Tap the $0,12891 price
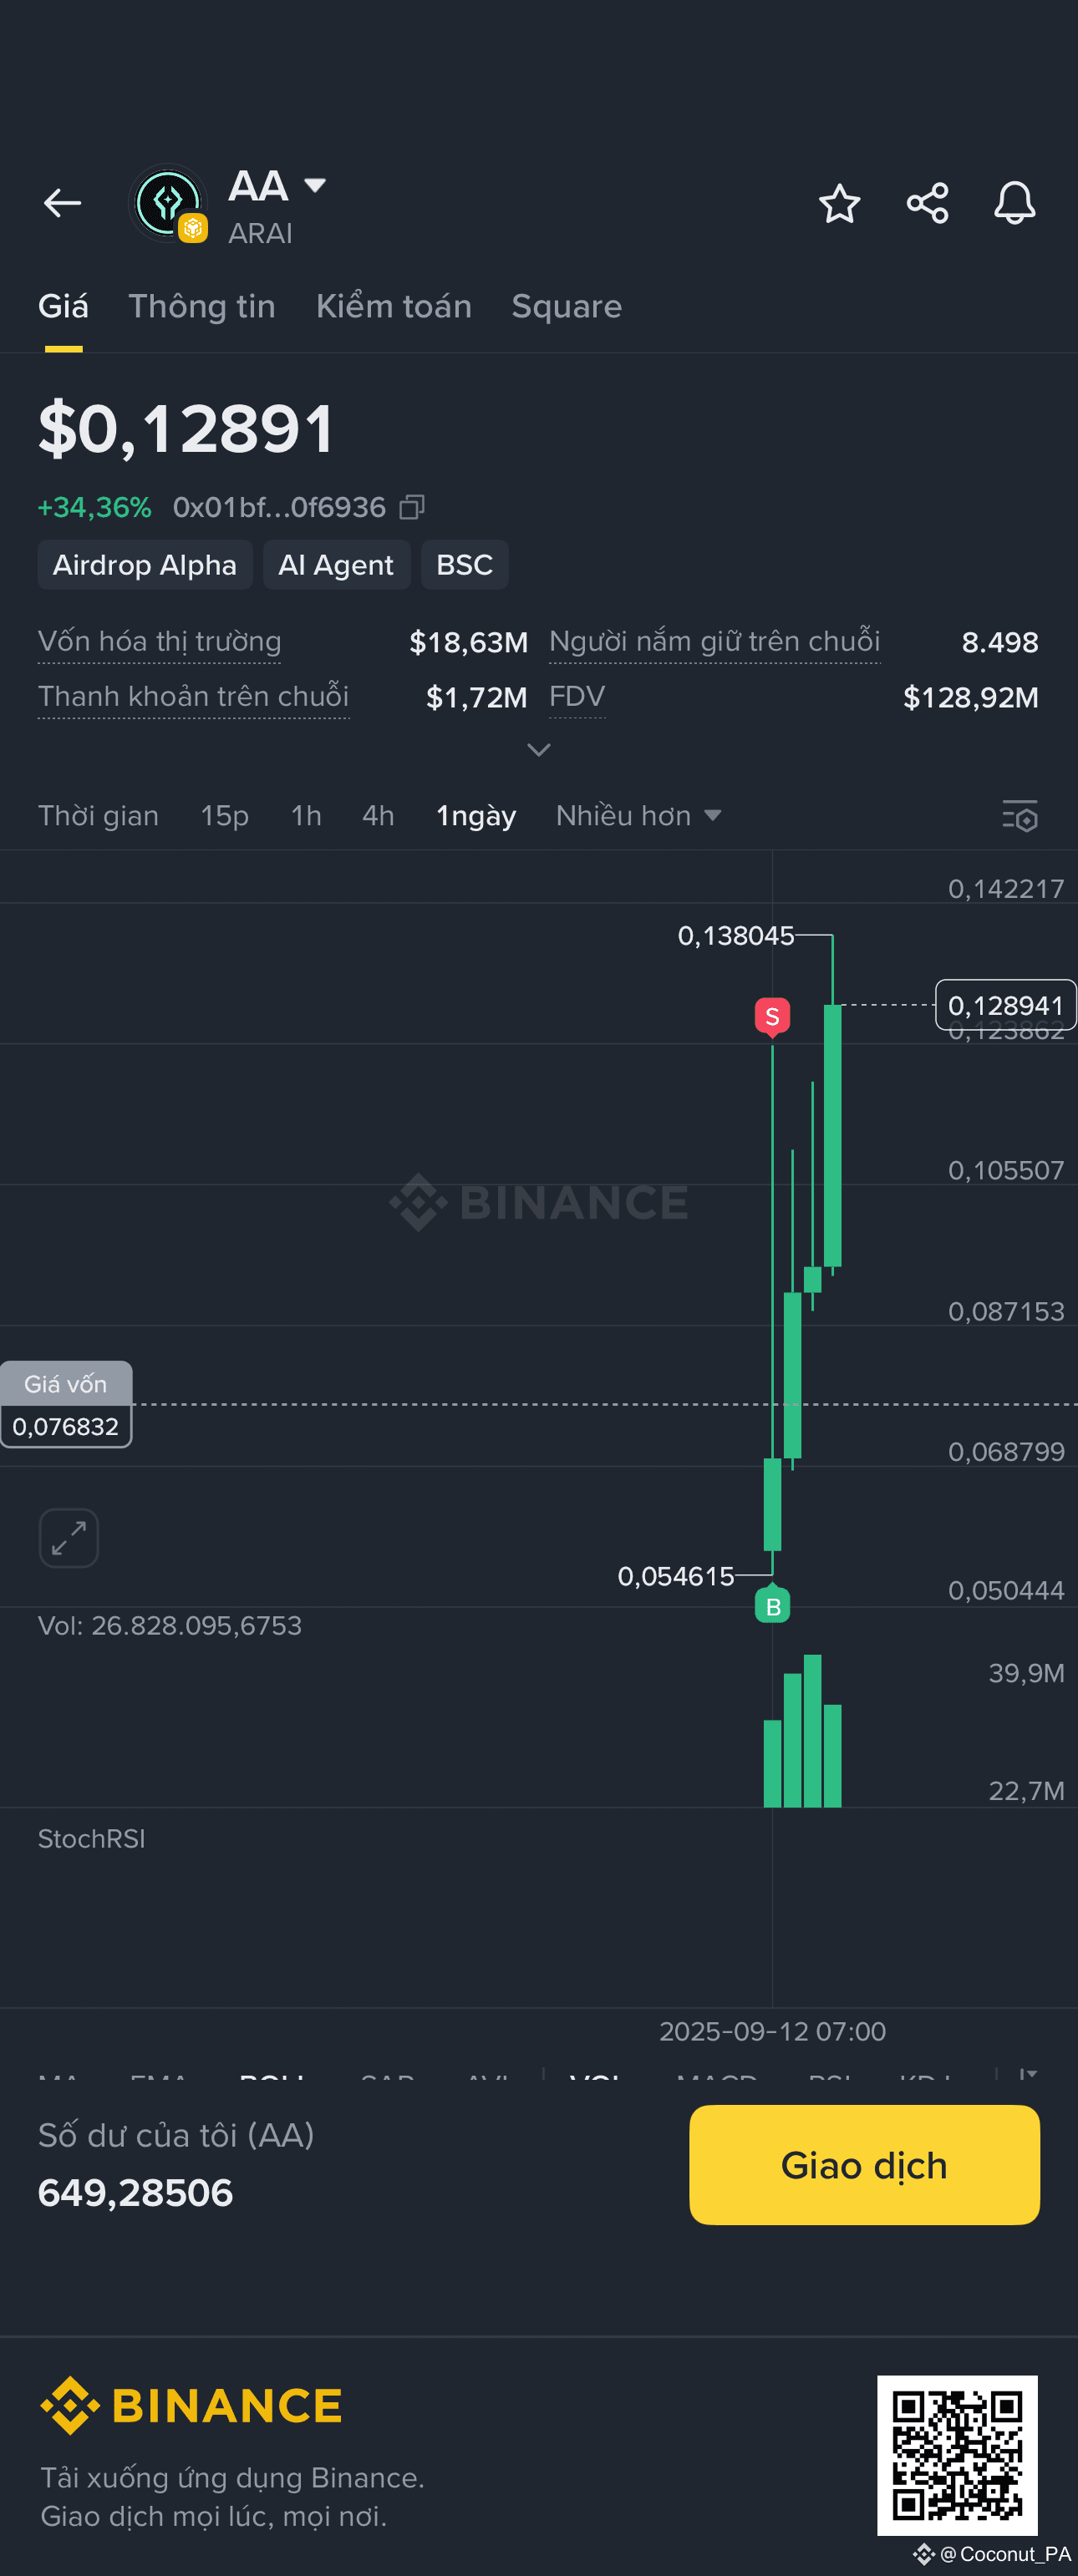 coord(186,429)
